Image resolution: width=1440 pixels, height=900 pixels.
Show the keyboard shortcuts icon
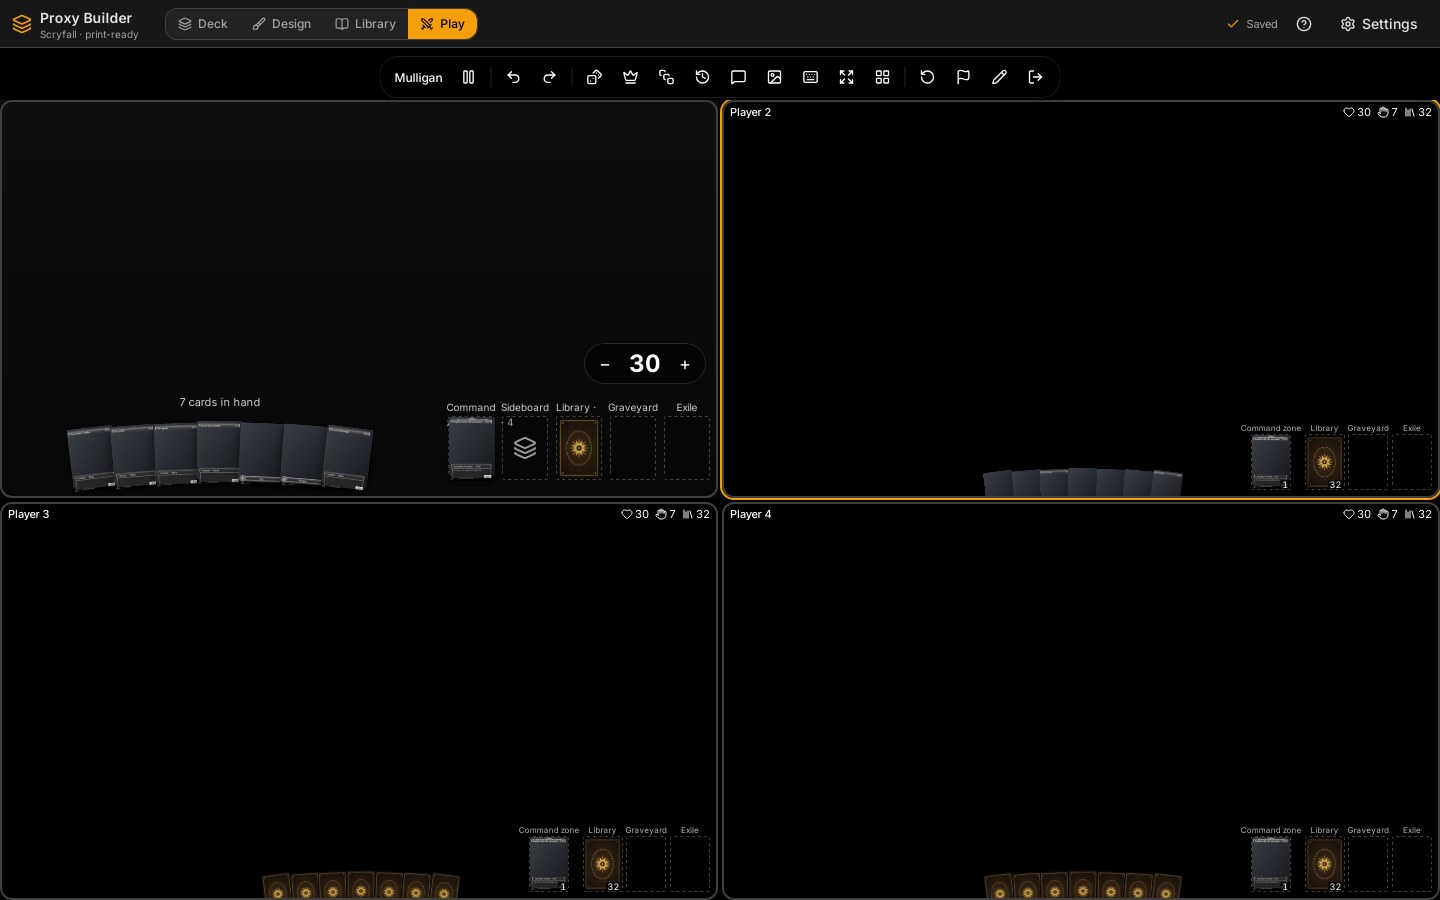pos(811,77)
